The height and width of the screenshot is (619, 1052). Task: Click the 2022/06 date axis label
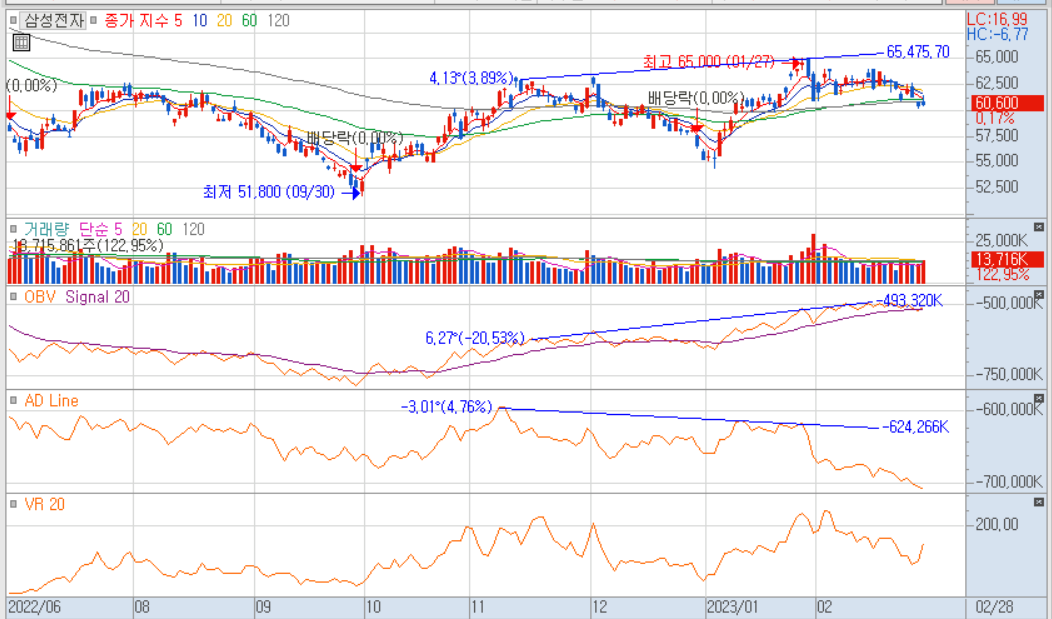(x=34, y=608)
